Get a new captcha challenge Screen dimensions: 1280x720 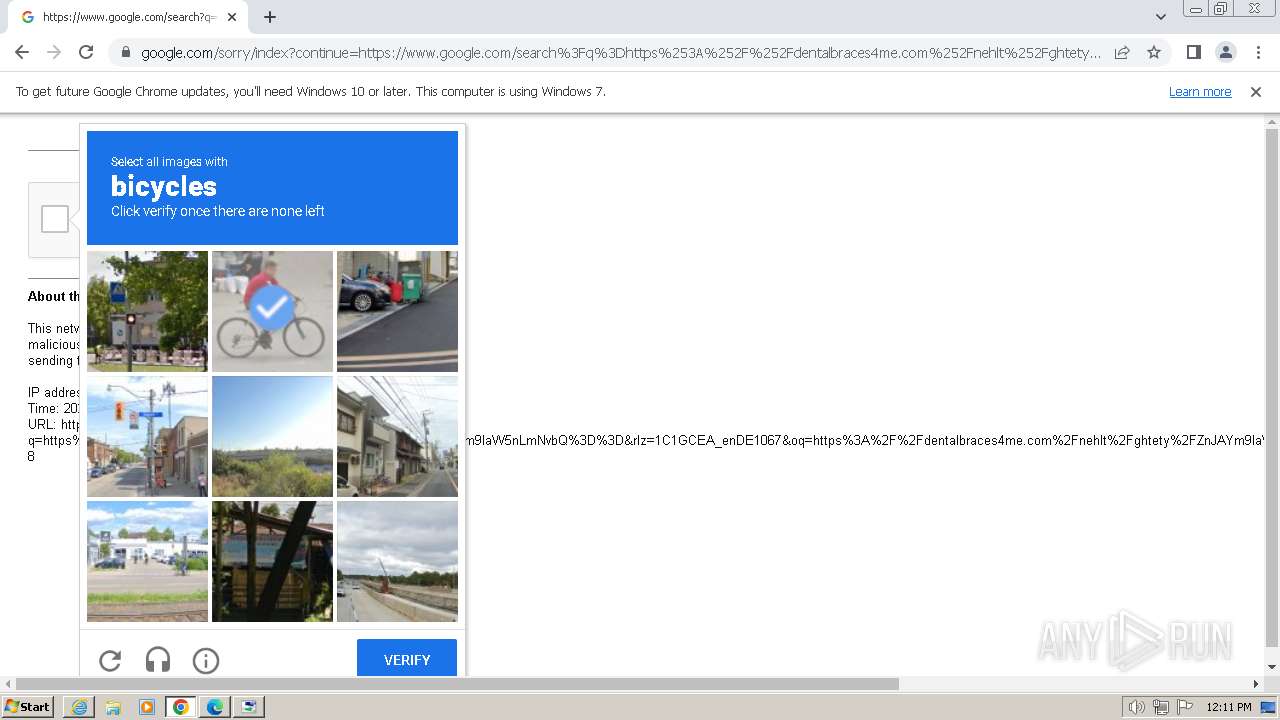tap(110, 660)
